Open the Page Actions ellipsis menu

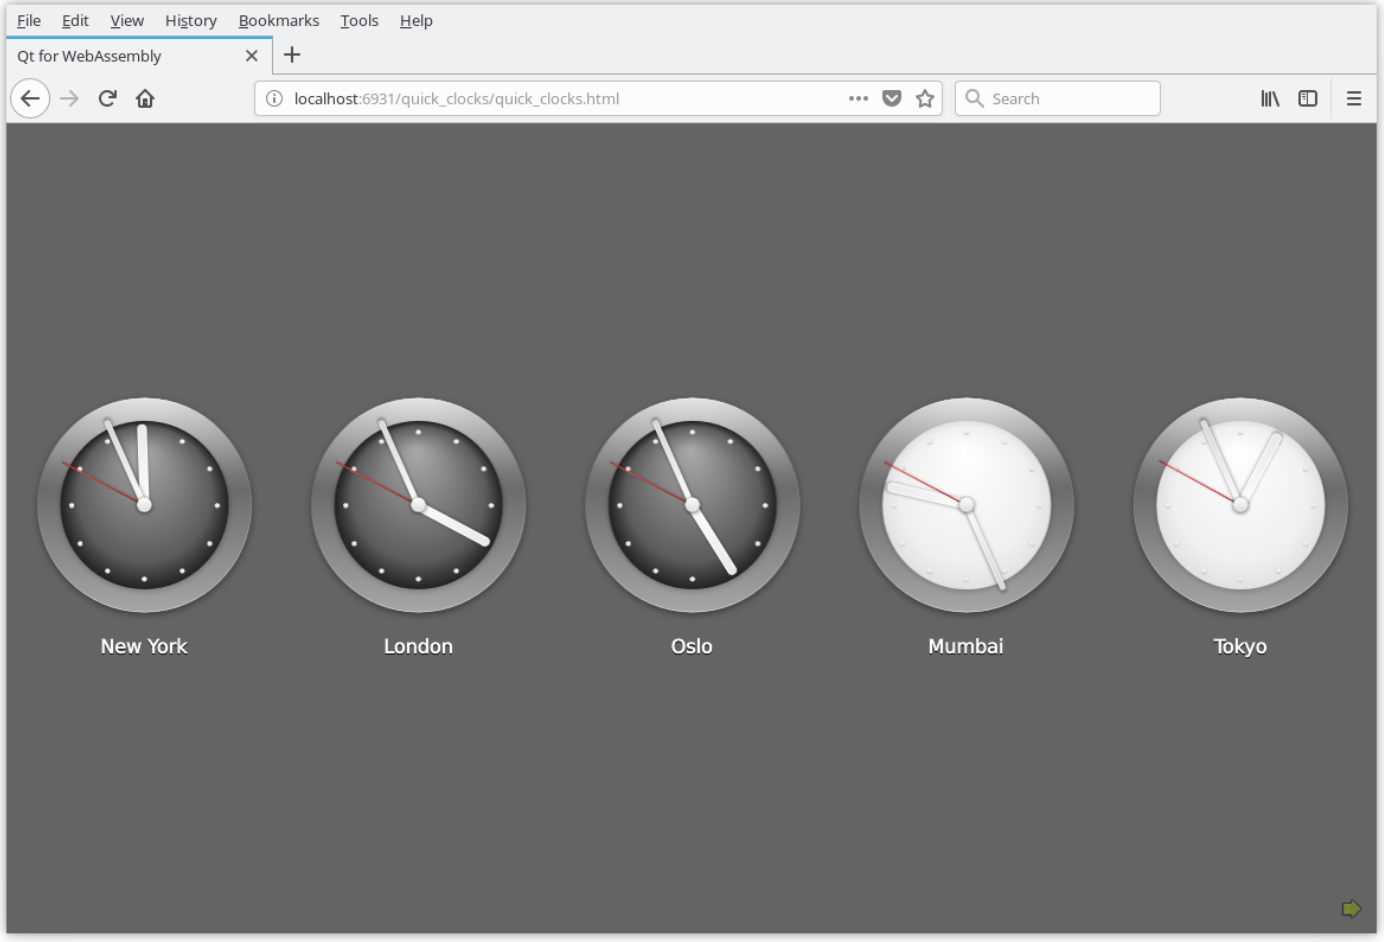click(x=857, y=98)
